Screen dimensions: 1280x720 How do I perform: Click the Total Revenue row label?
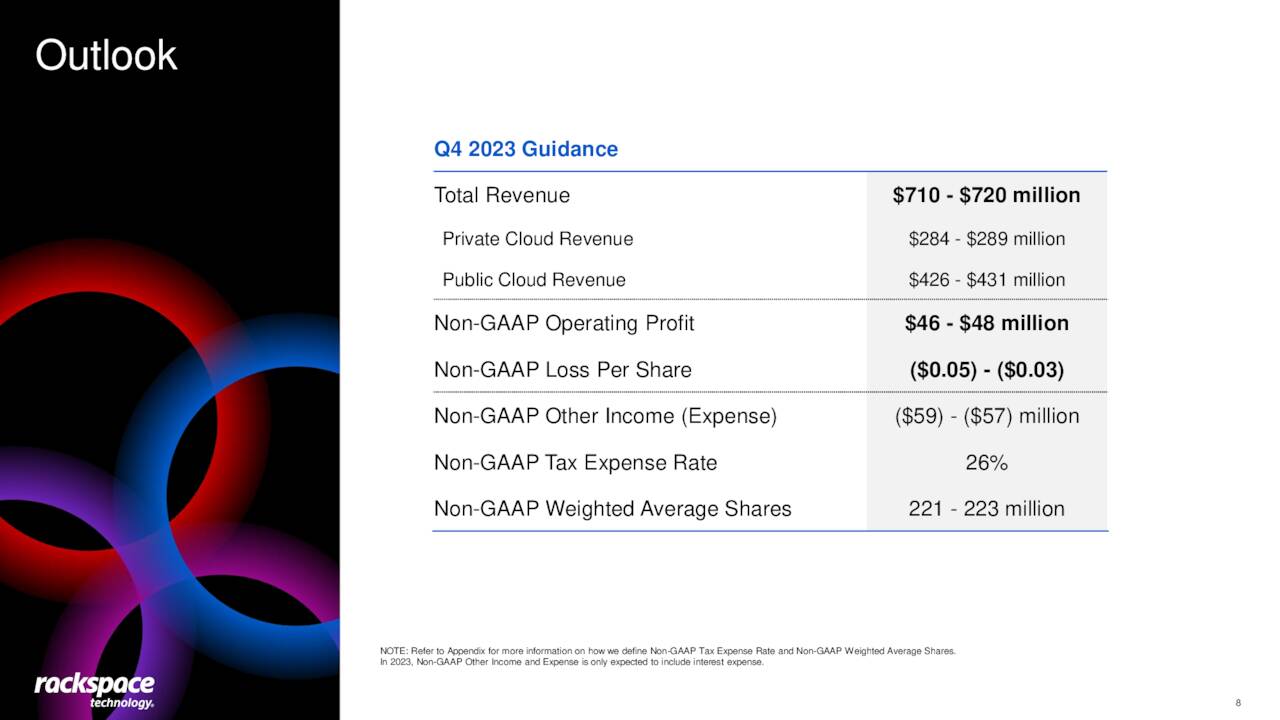tap(502, 195)
